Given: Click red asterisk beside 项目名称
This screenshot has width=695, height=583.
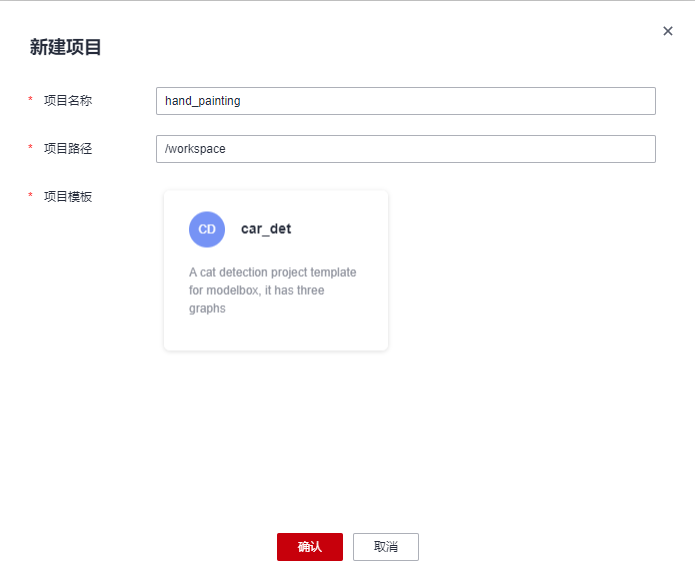Looking at the screenshot, I should tap(30, 99).
